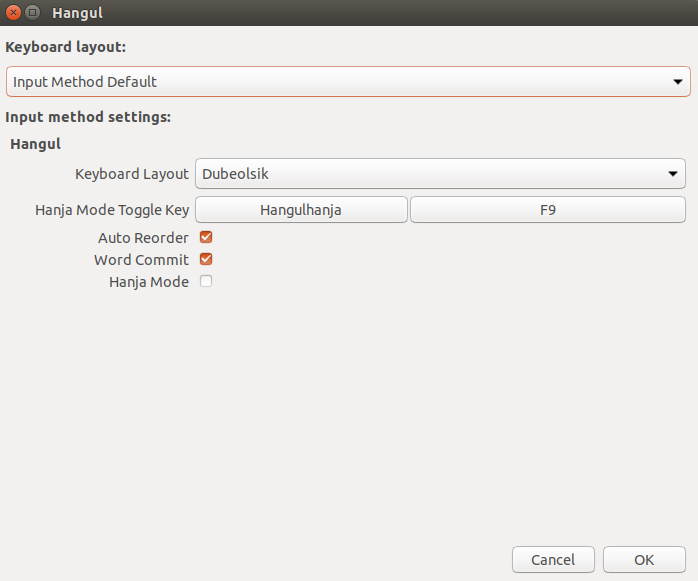The image size is (698, 581).
Task: Click the Hangul window title text
Action: click(77, 13)
